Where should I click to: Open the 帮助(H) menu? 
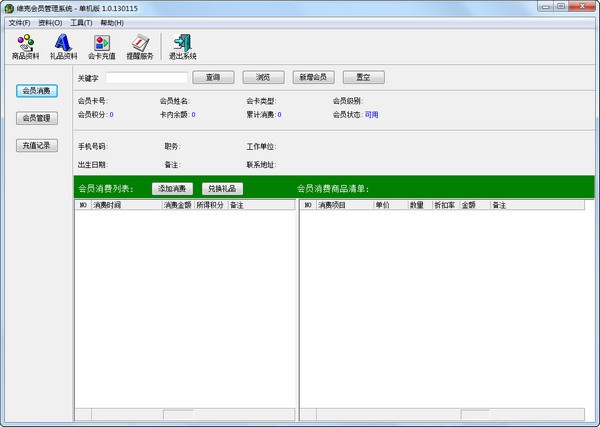tap(112, 22)
